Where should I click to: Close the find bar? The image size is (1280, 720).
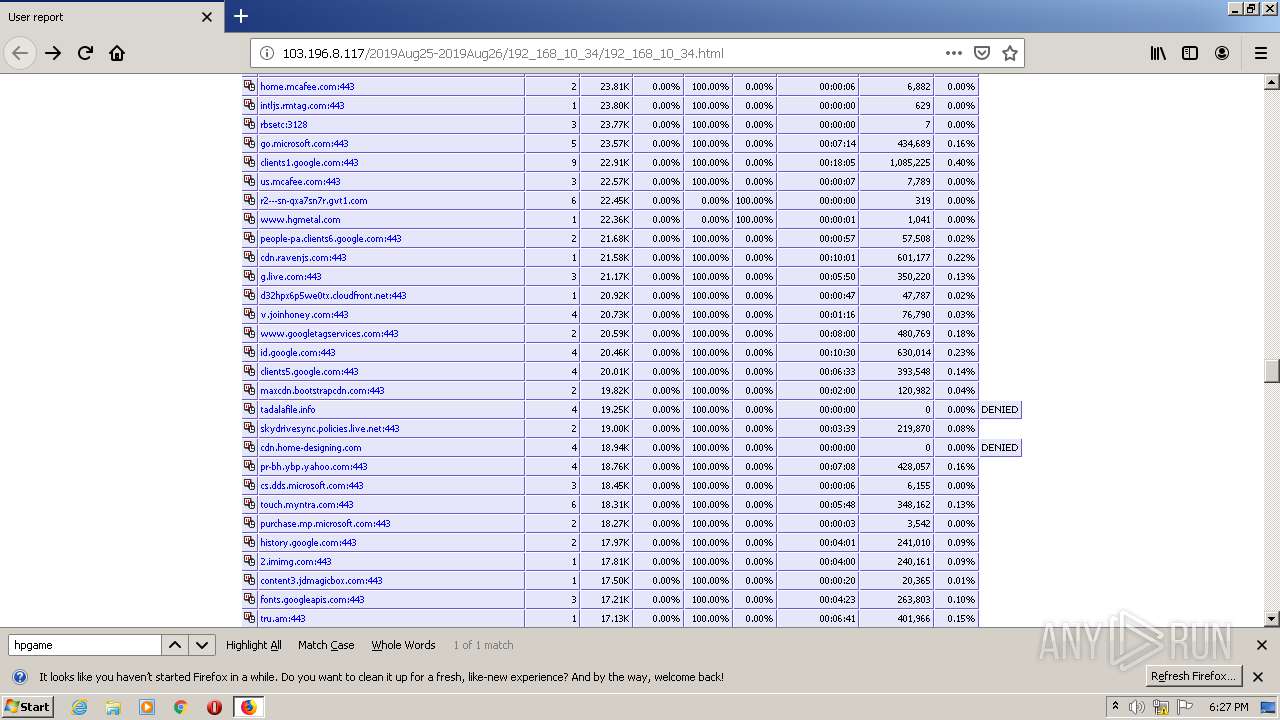[1261, 645]
